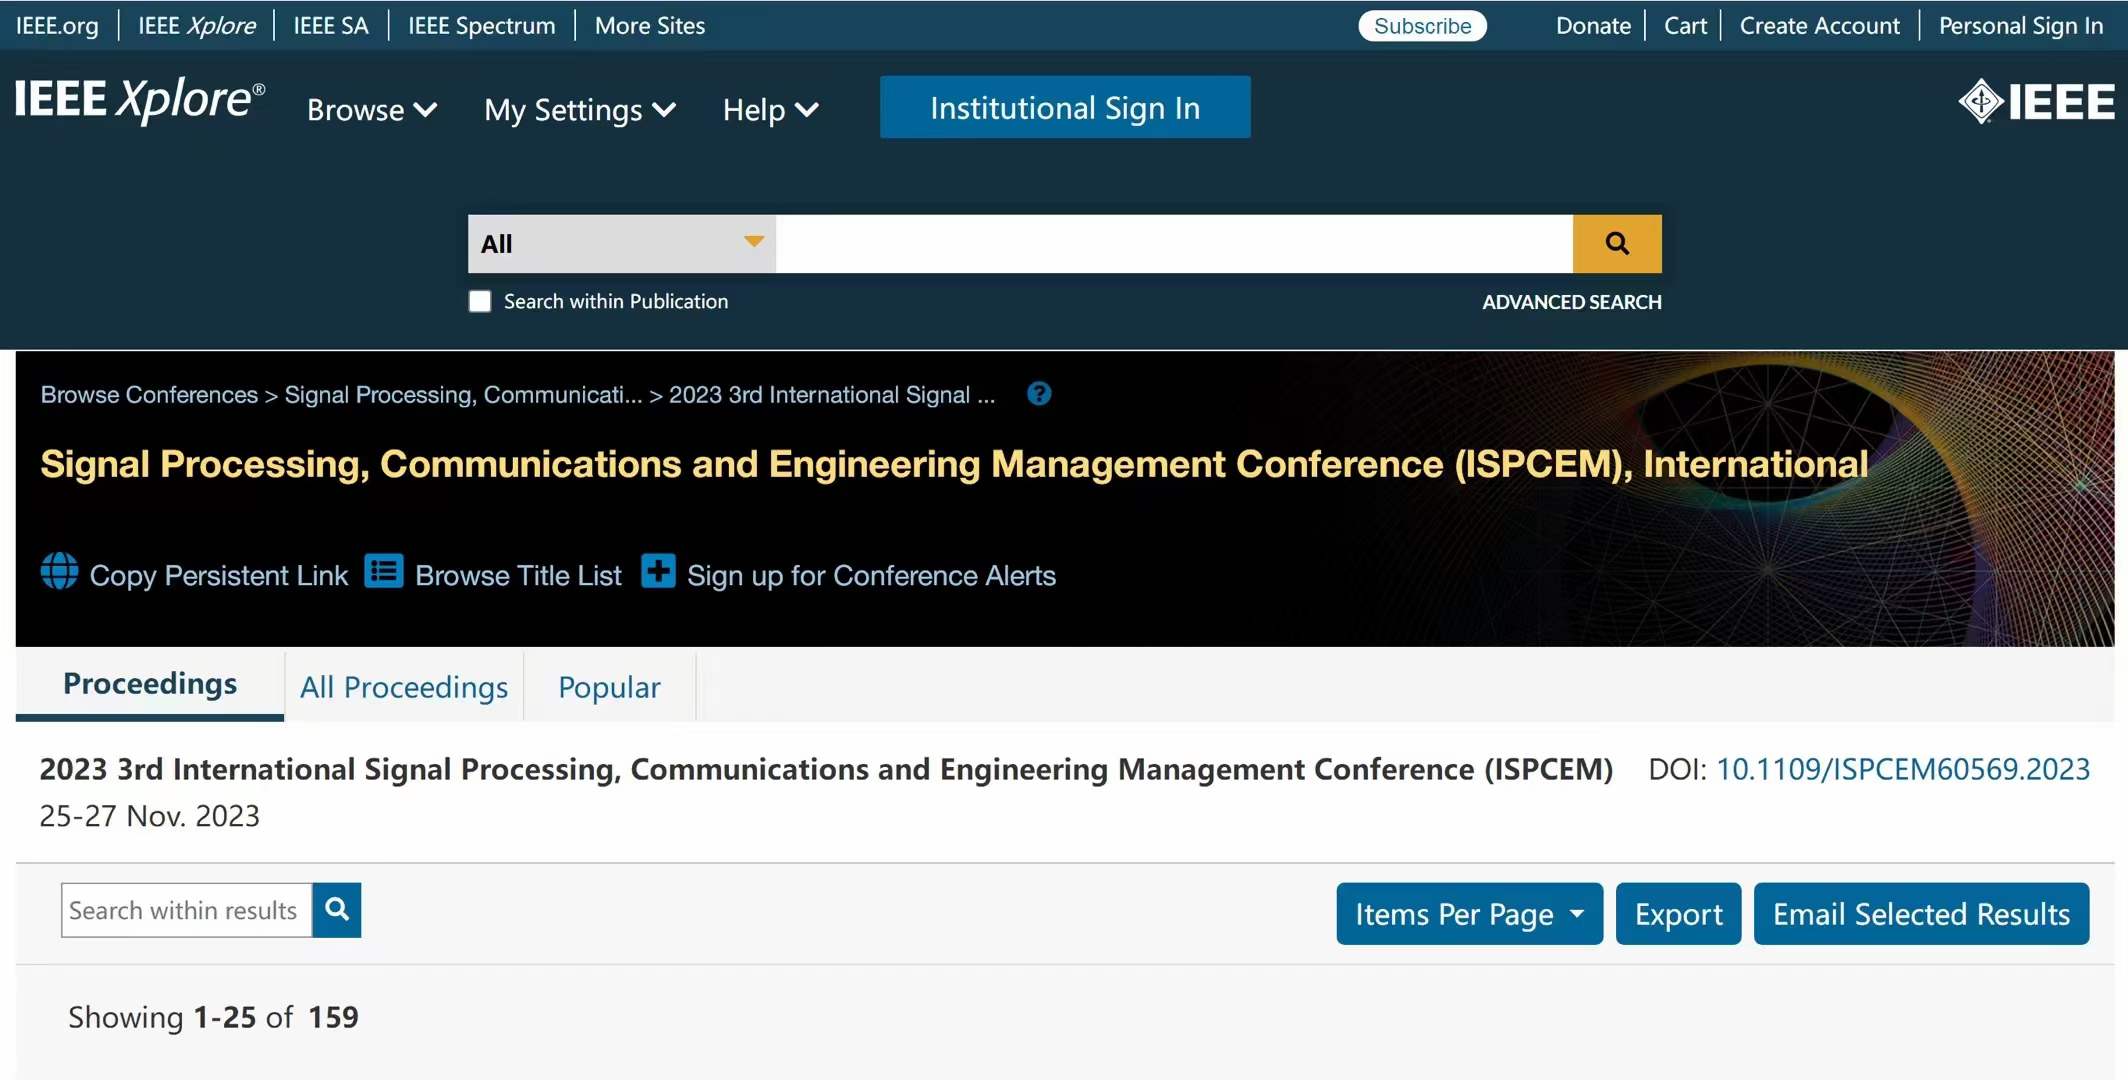This screenshot has width=2128, height=1080.
Task: Click the globe Copy Persistent Link icon
Action: pos(59,572)
